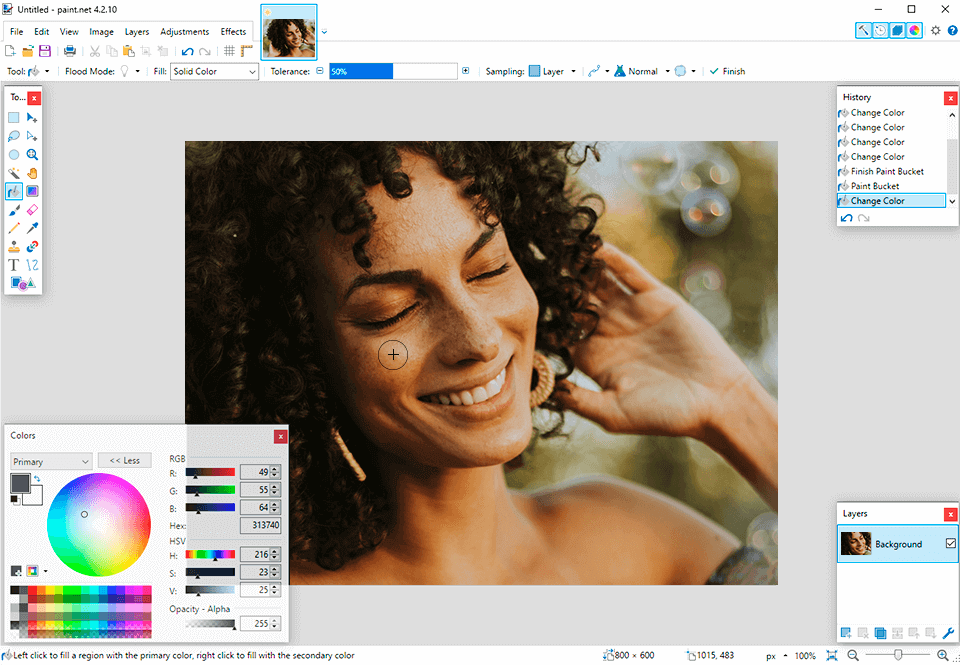The image size is (960, 665).
Task: Click the Open file folder icon
Action: point(28,51)
